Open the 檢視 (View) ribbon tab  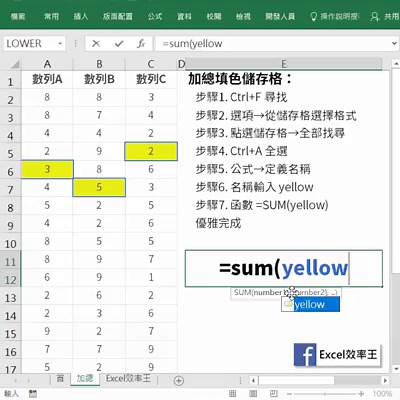(243, 16)
